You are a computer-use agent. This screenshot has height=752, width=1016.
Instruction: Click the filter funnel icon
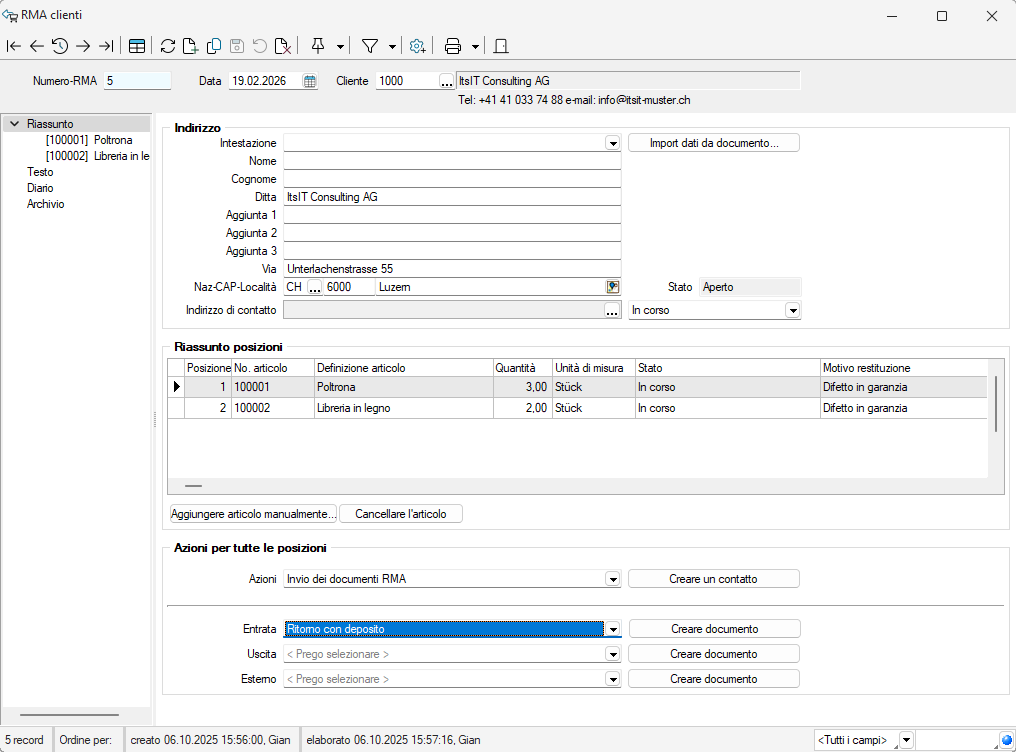point(369,46)
